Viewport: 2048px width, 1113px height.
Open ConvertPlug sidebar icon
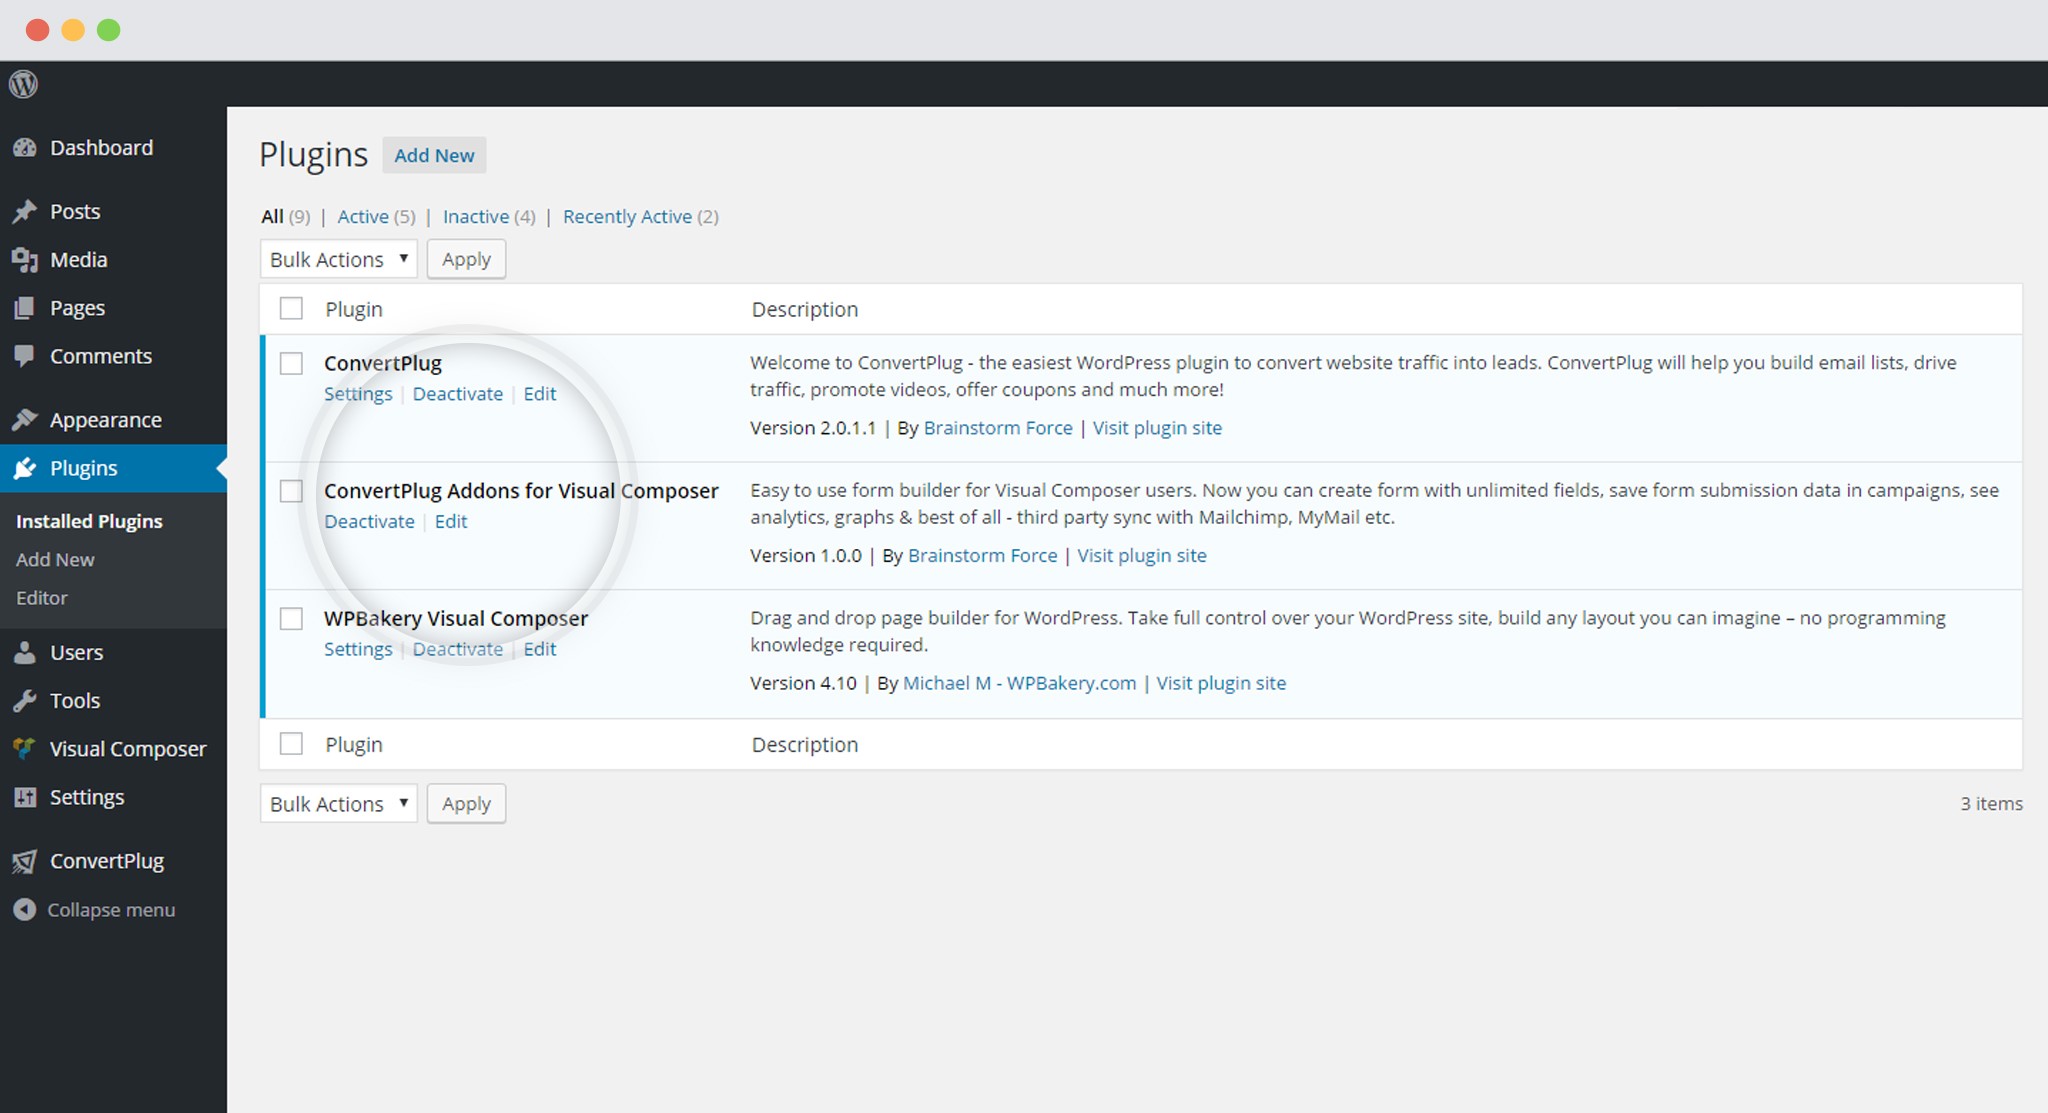pyautogui.click(x=23, y=861)
